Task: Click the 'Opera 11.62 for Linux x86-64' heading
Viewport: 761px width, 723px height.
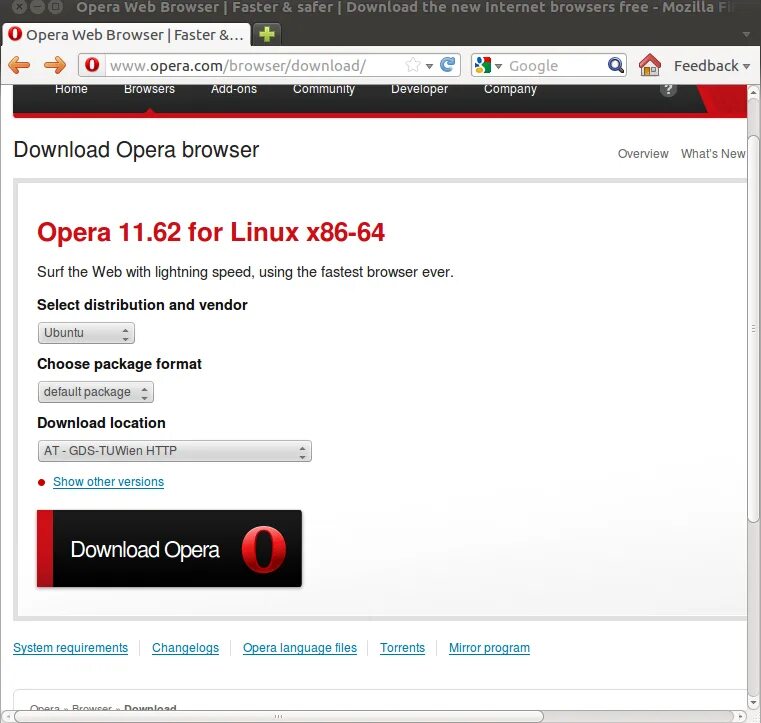Action: (211, 232)
